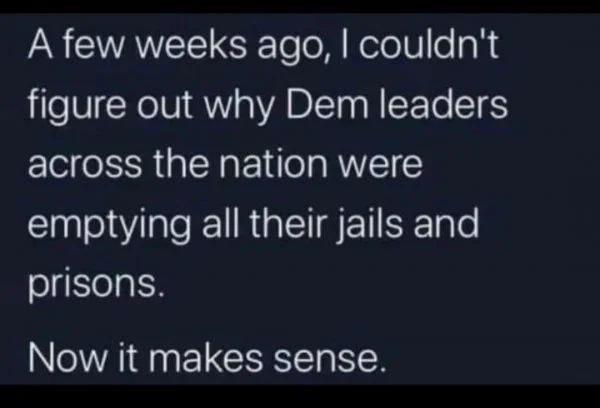Select the word "Dem"
Screen dimensions: 600x408
pos(326,104)
